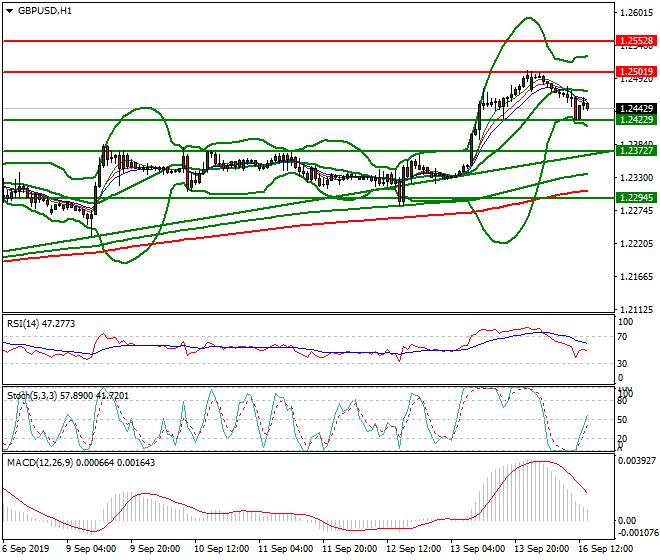Select the 11 Sep 04:00 time axis label

(x=285, y=549)
